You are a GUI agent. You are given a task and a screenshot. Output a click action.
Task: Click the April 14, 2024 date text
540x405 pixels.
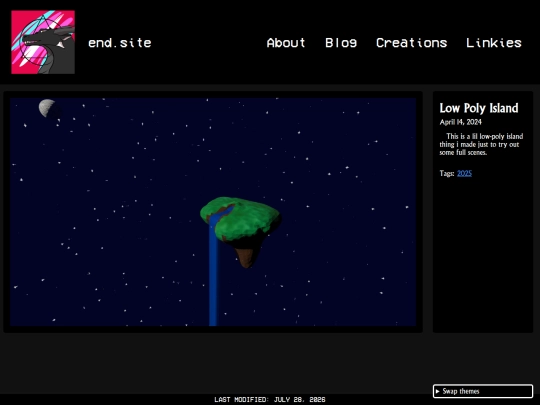click(x=460, y=122)
